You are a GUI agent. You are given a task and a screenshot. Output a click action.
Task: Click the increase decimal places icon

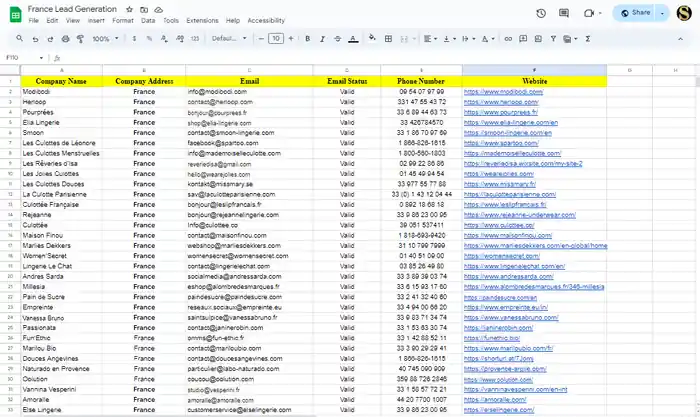pyautogui.click(x=180, y=39)
